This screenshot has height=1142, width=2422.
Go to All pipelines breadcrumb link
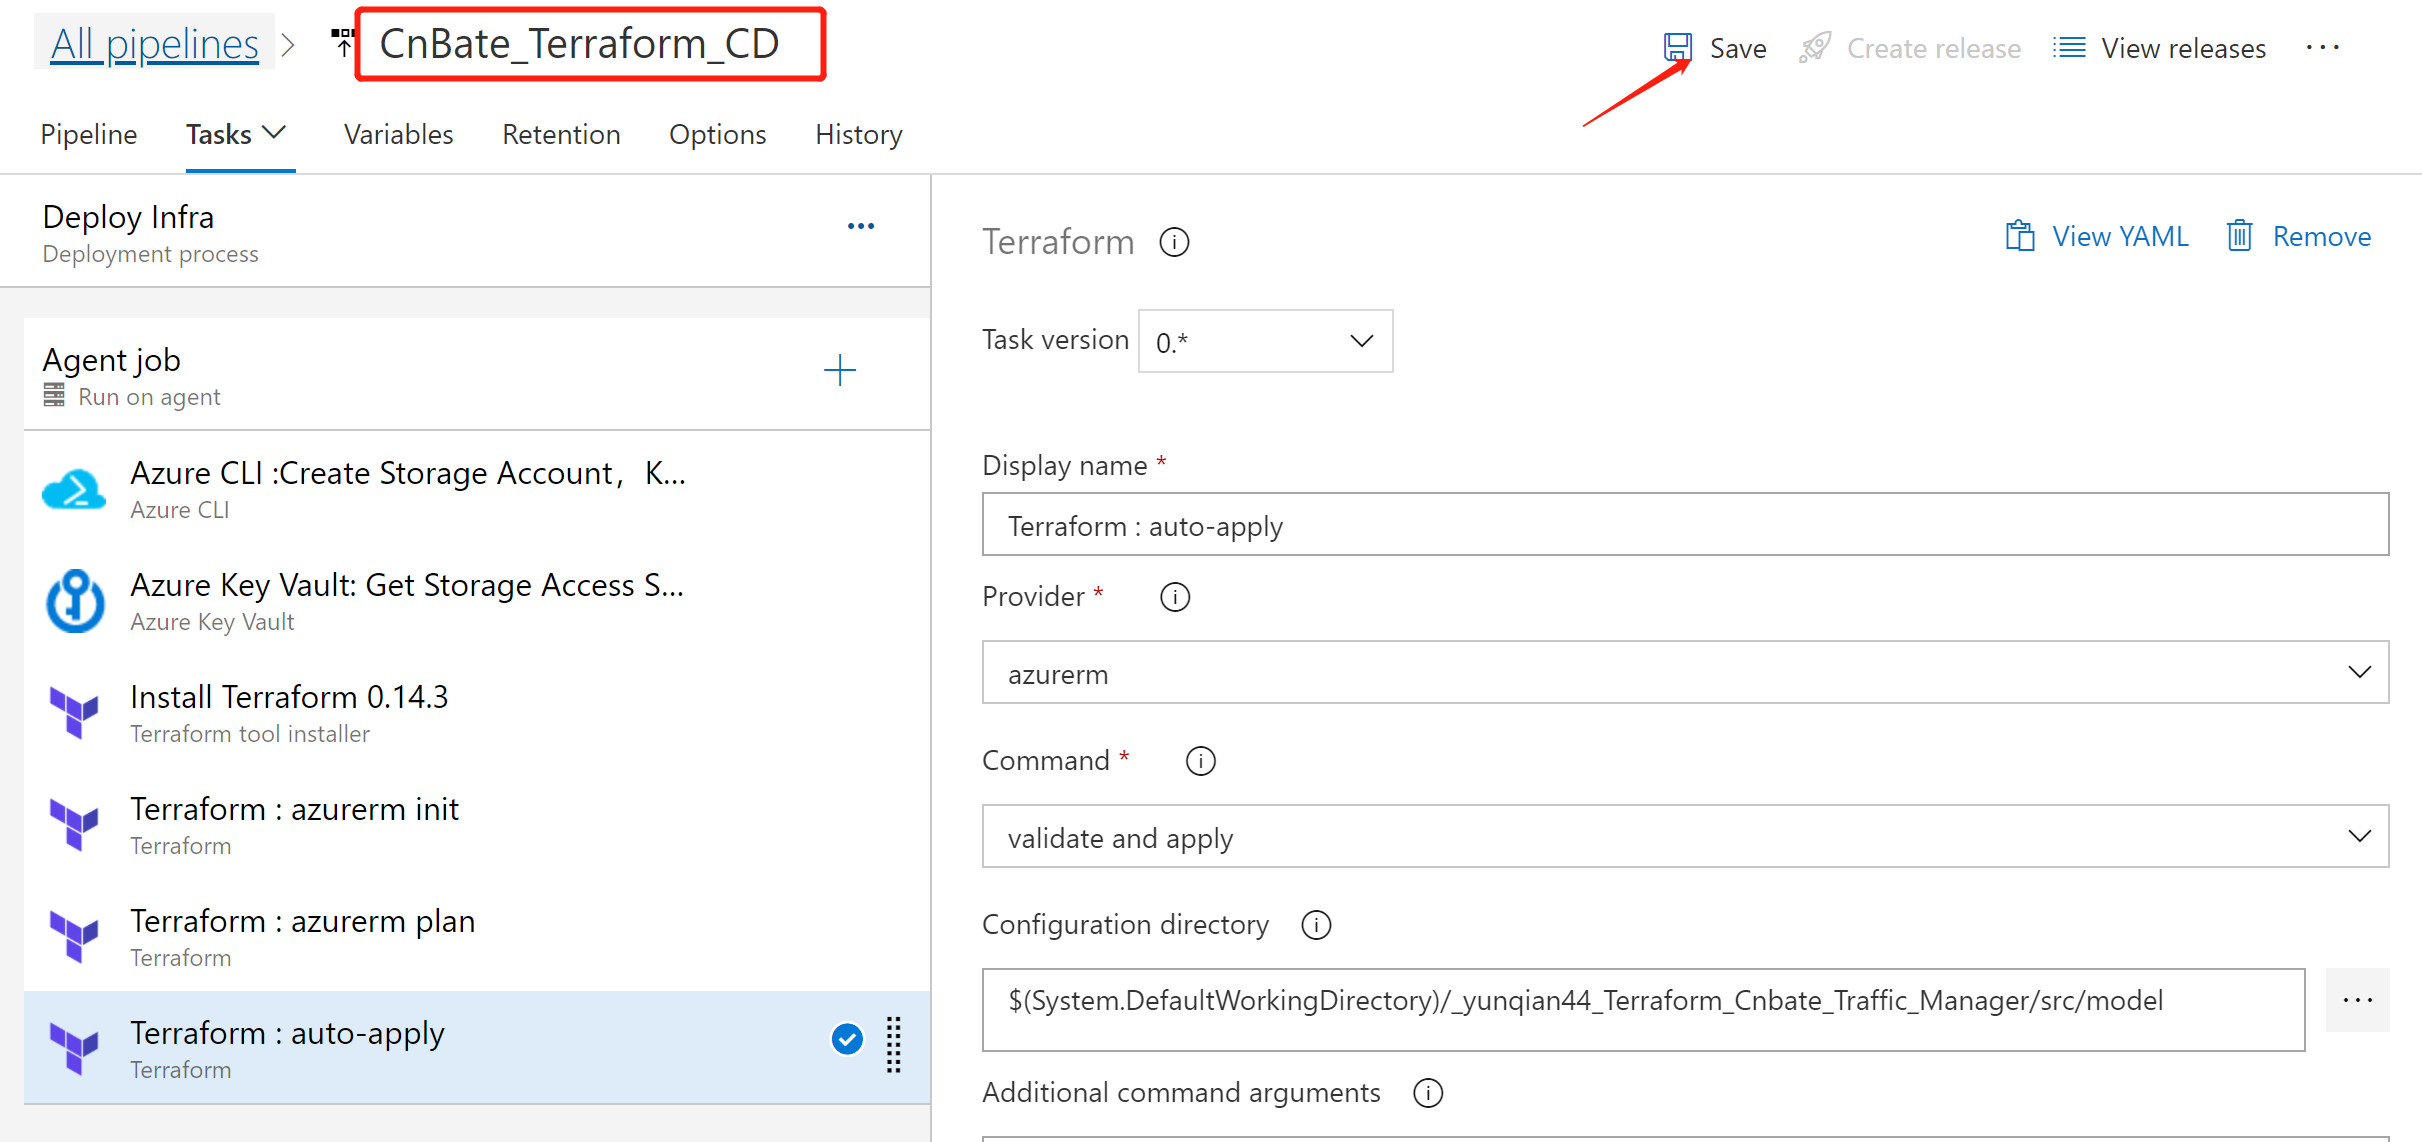155,43
